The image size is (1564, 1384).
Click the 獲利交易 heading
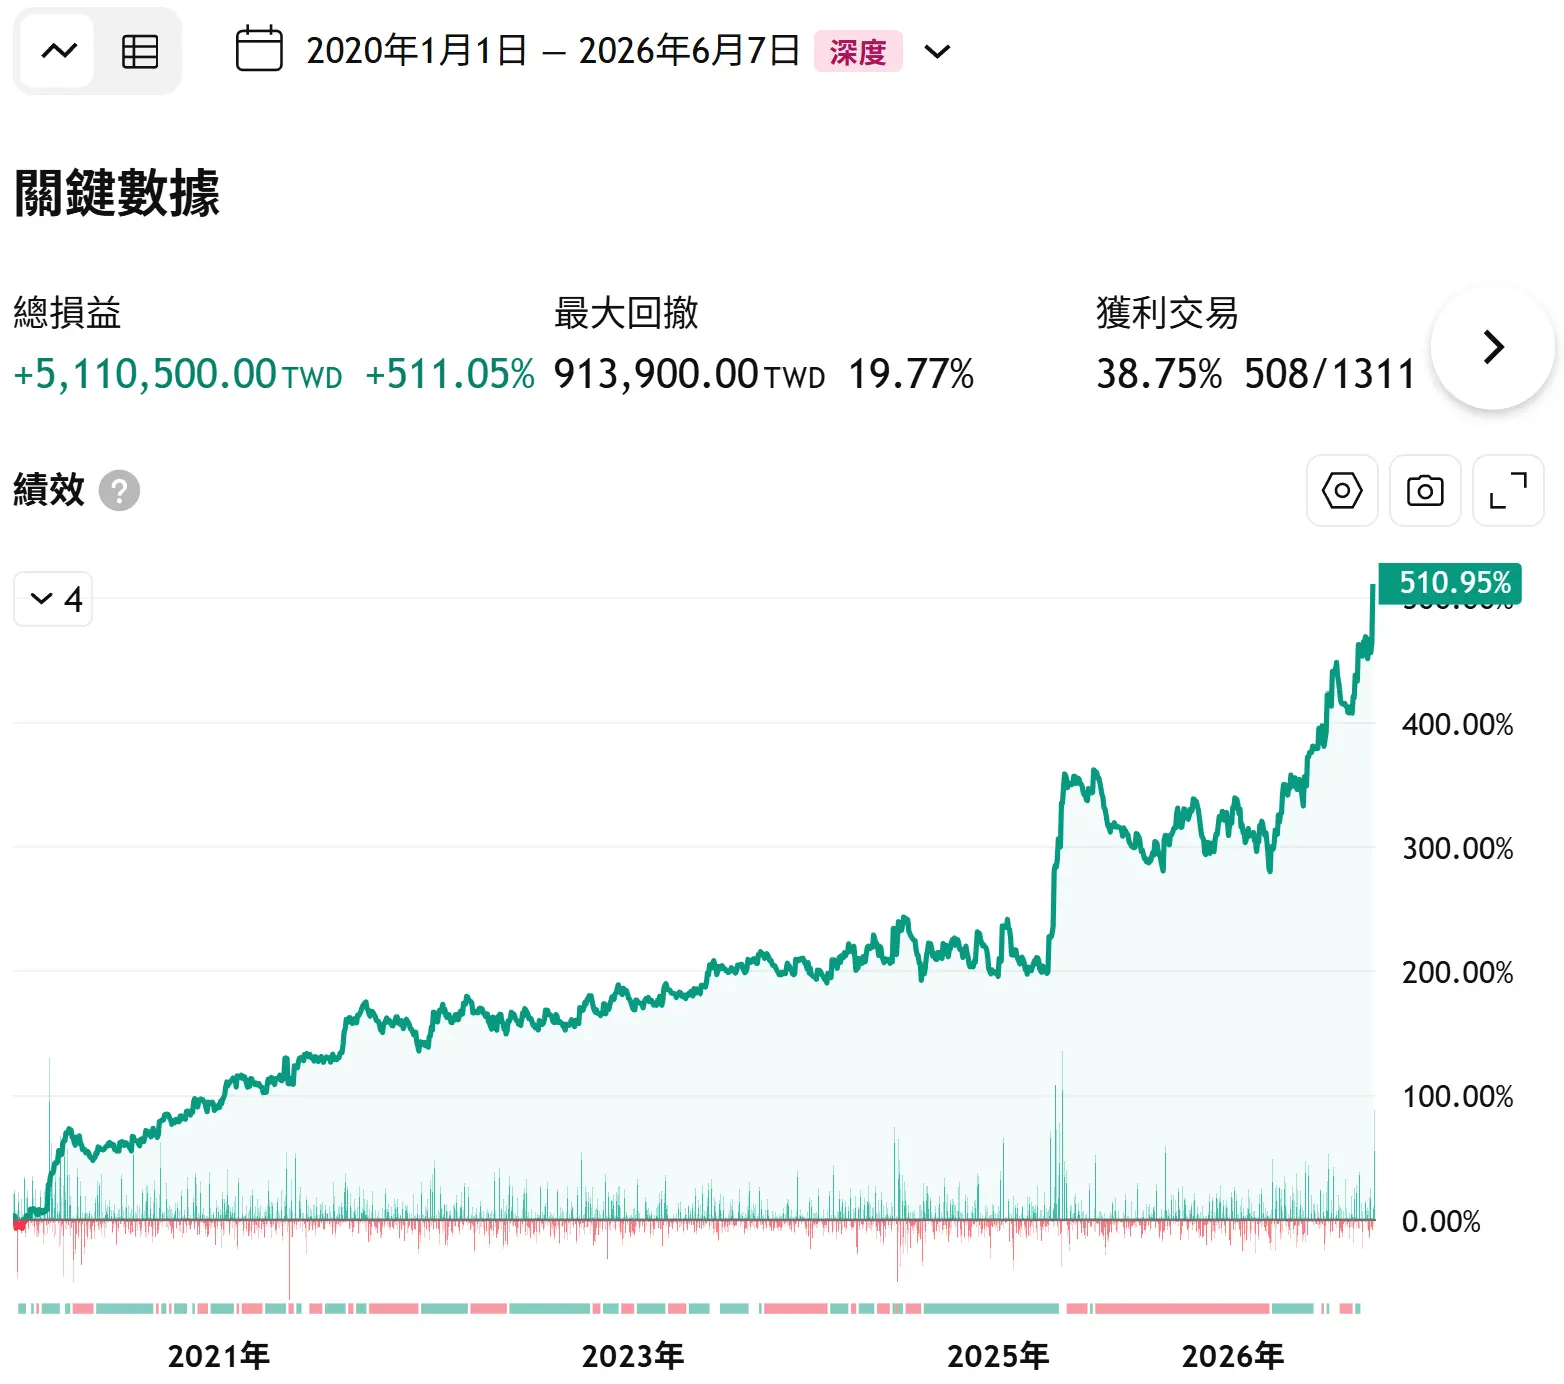1167,313
